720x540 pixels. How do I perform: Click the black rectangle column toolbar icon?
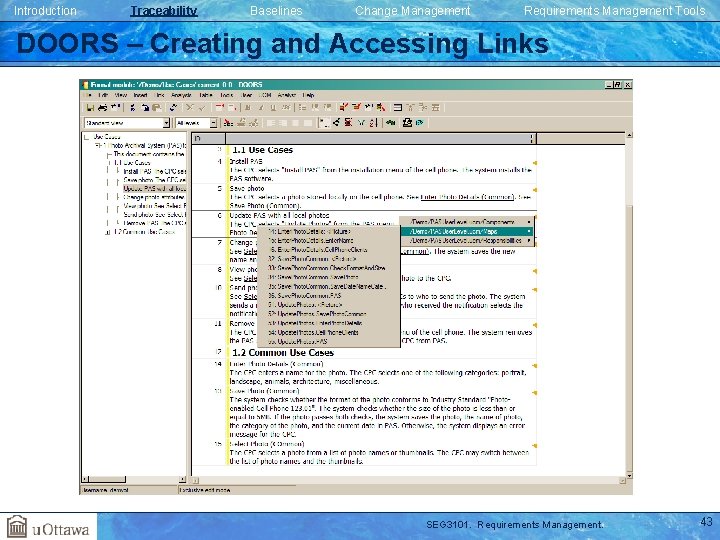click(x=398, y=107)
